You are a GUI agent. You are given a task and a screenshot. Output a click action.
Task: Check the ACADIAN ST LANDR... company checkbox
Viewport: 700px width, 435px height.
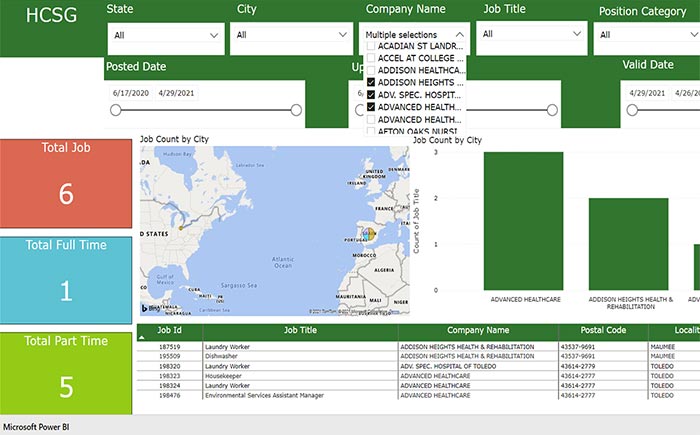[371, 46]
